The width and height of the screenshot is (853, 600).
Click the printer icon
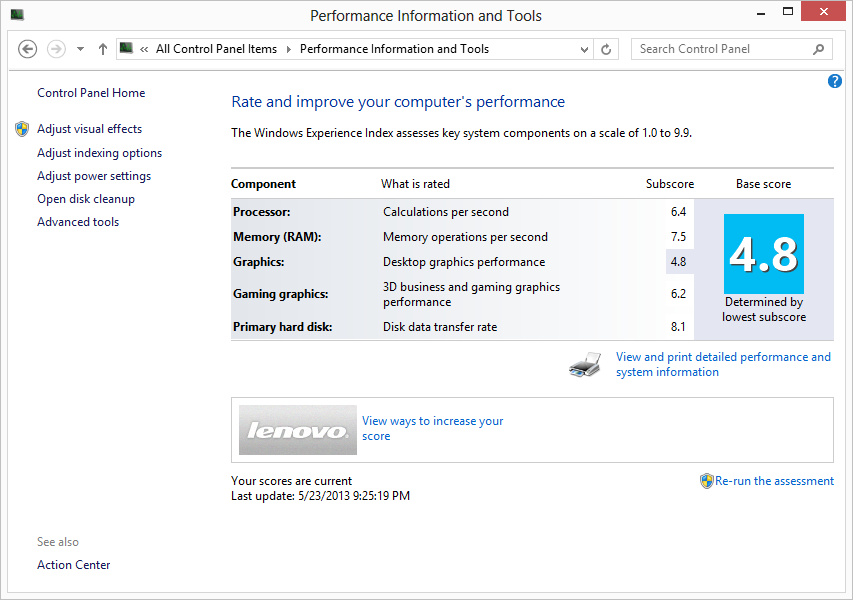tap(586, 365)
